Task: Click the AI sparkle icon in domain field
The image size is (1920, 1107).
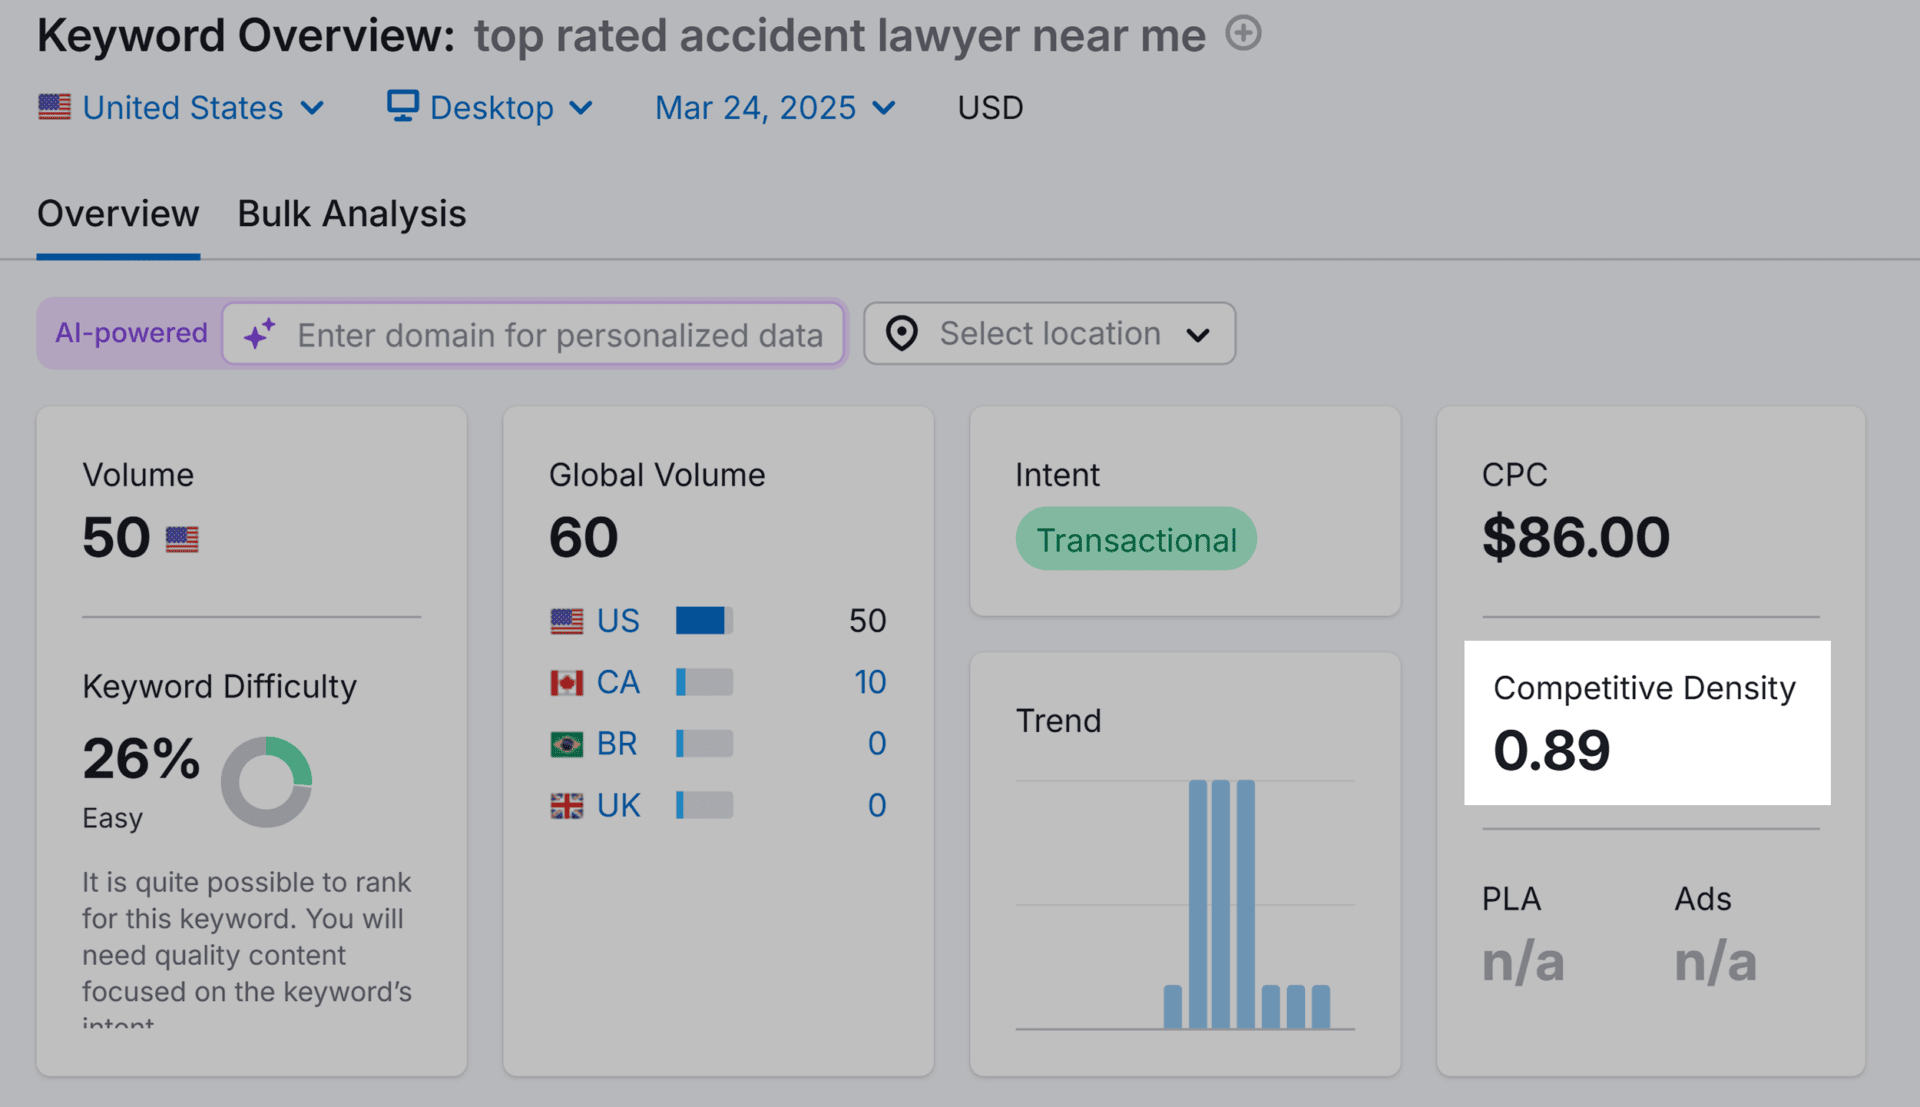Action: [x=260, y=334]
